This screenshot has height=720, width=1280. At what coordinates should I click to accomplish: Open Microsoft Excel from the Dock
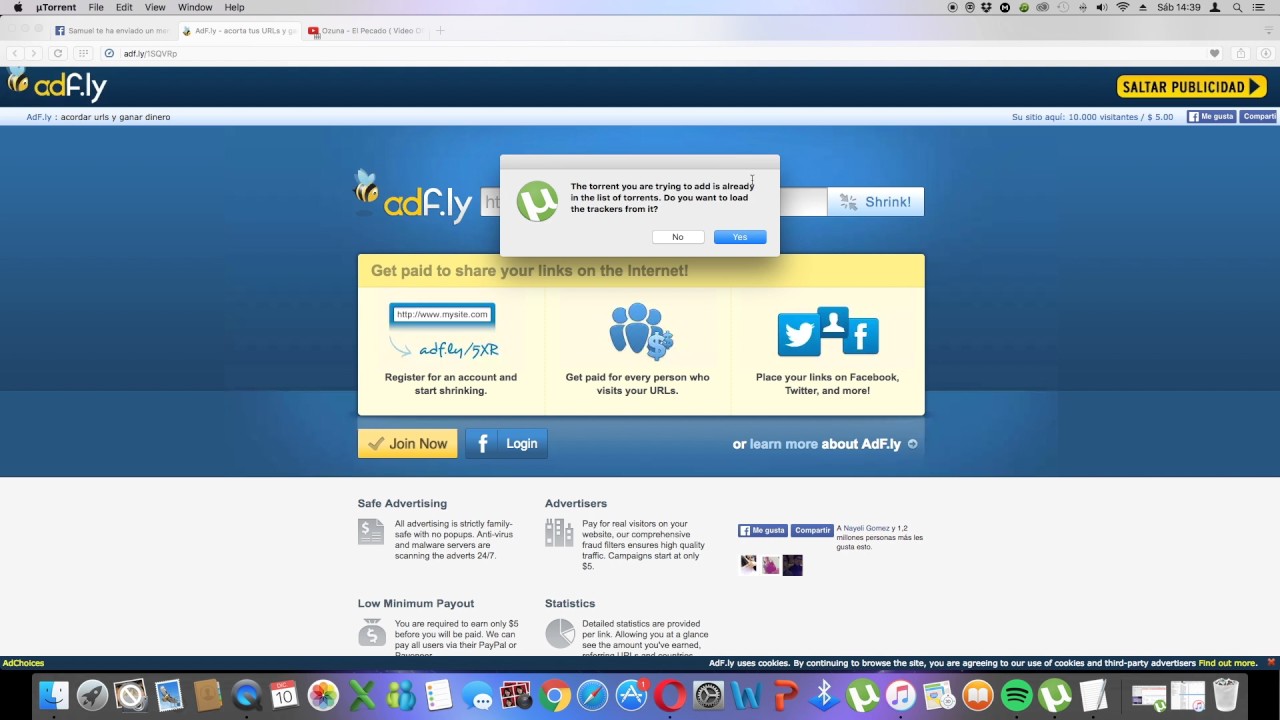point(362,695)
